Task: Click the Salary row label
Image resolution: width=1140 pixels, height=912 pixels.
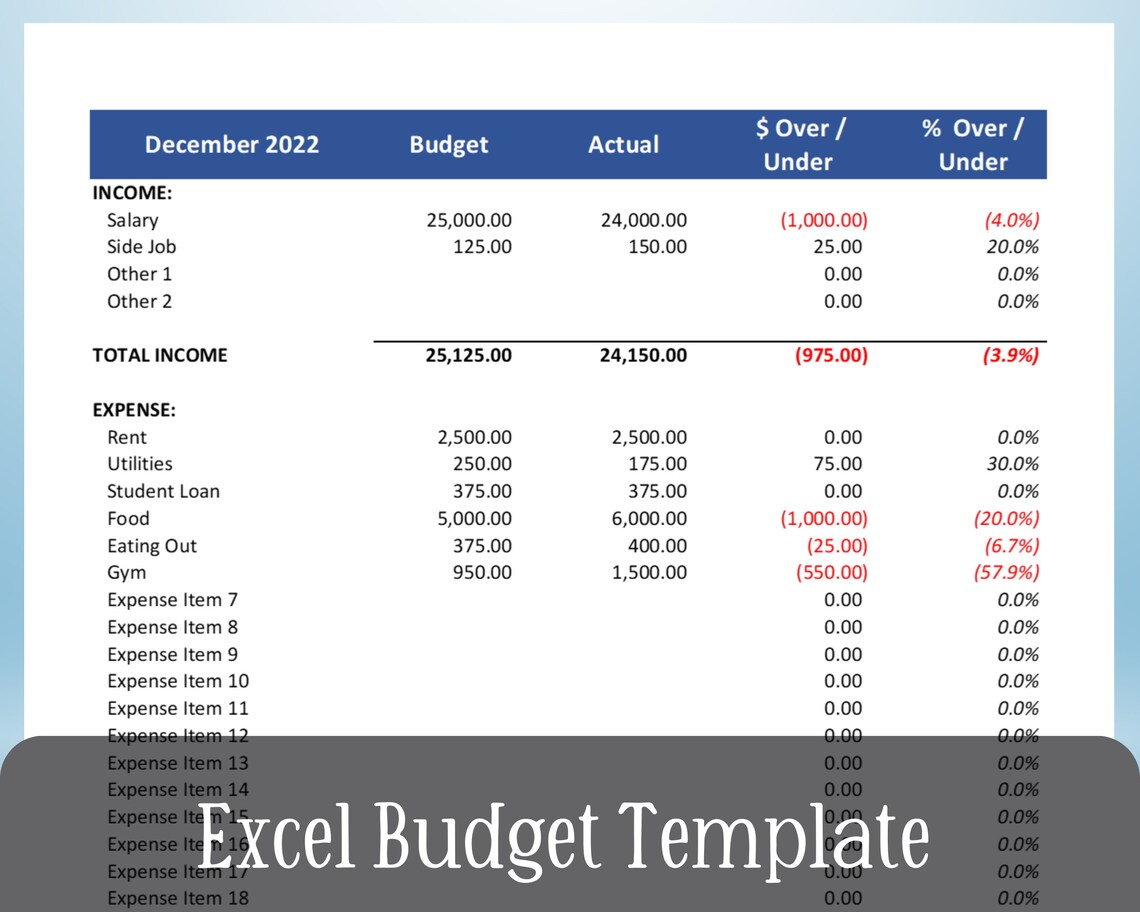Action: 132,220
